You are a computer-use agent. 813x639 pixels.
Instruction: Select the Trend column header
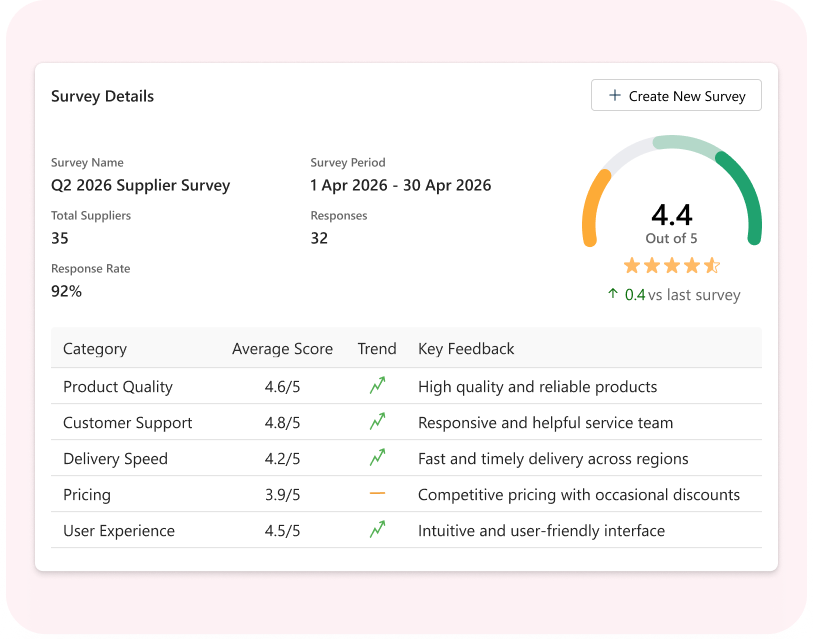(x=377, y=349)
